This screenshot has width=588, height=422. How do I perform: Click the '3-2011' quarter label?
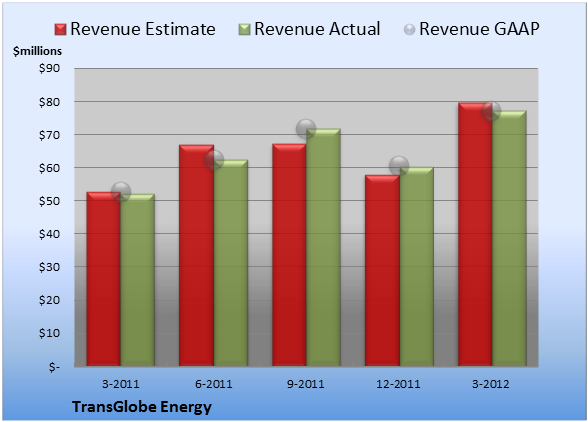[x=121, y=384]
